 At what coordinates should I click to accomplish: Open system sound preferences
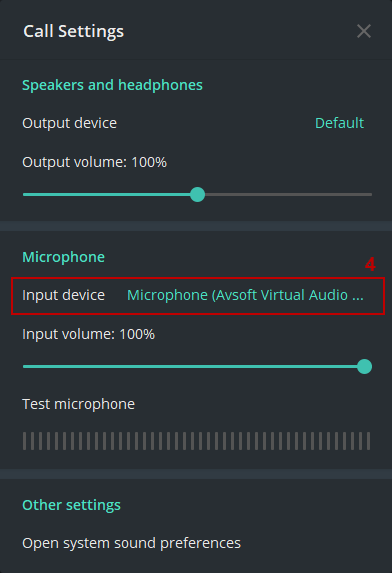tap(132, 543)
